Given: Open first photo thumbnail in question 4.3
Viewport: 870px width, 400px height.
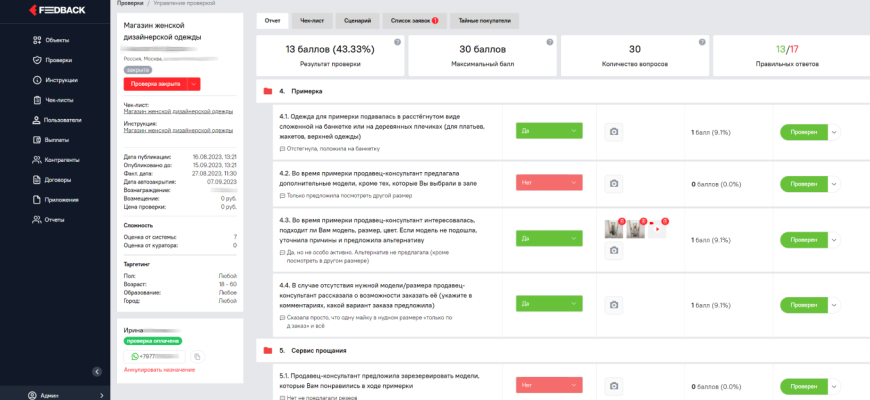Looking at the screenshot, I should click(614, 229).
